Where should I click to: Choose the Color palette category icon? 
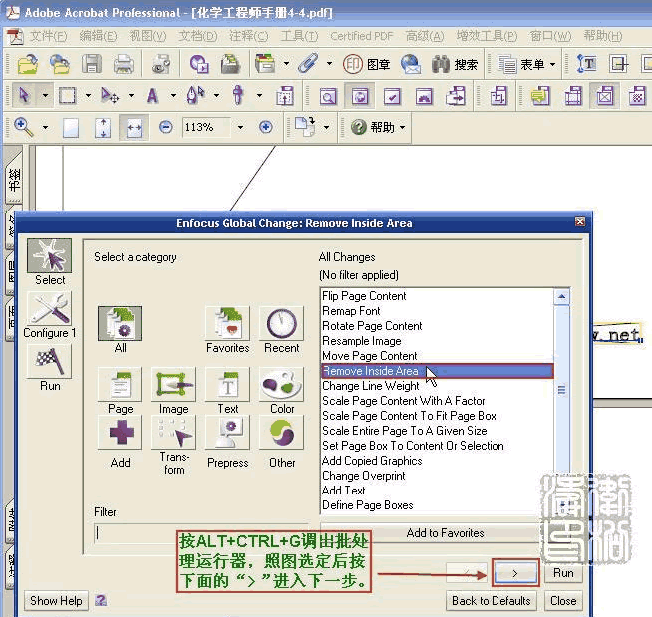click(282, 384)
